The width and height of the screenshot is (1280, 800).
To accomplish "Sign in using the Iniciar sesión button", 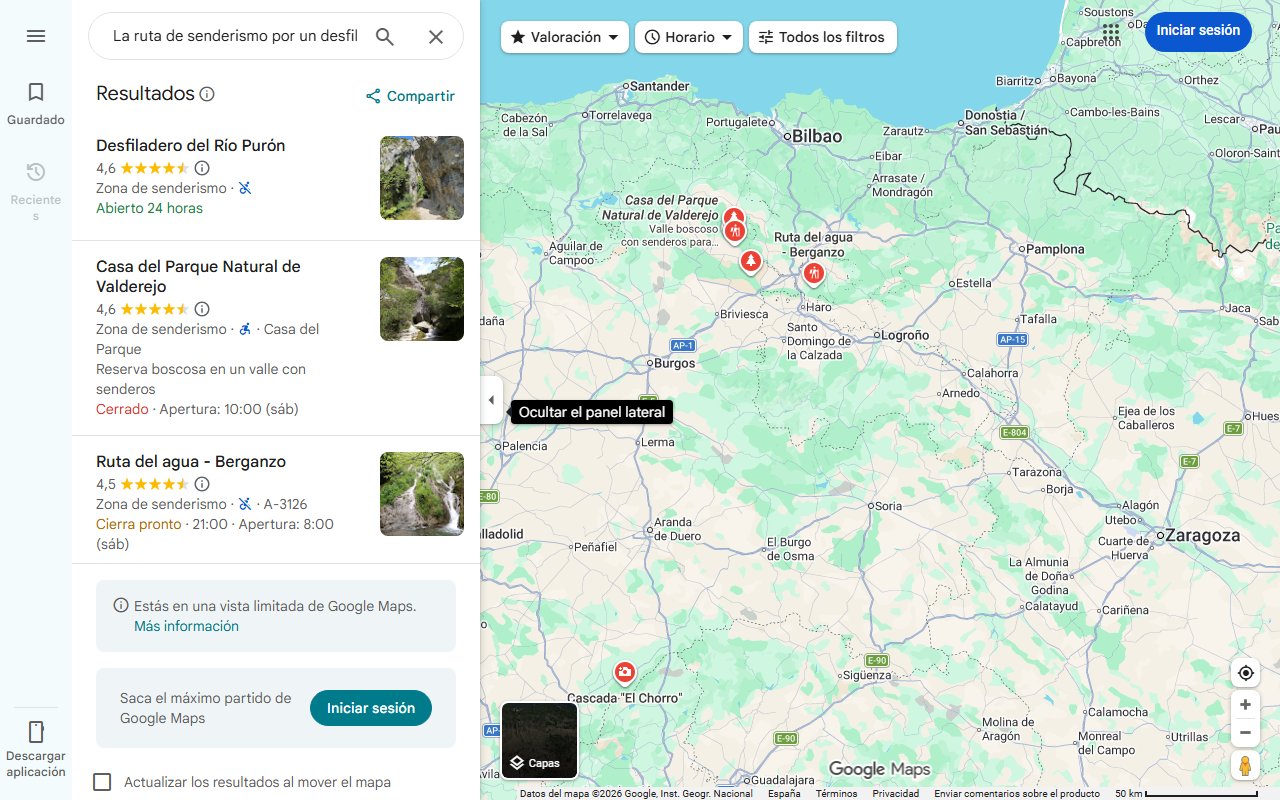I will point(1198,31).
